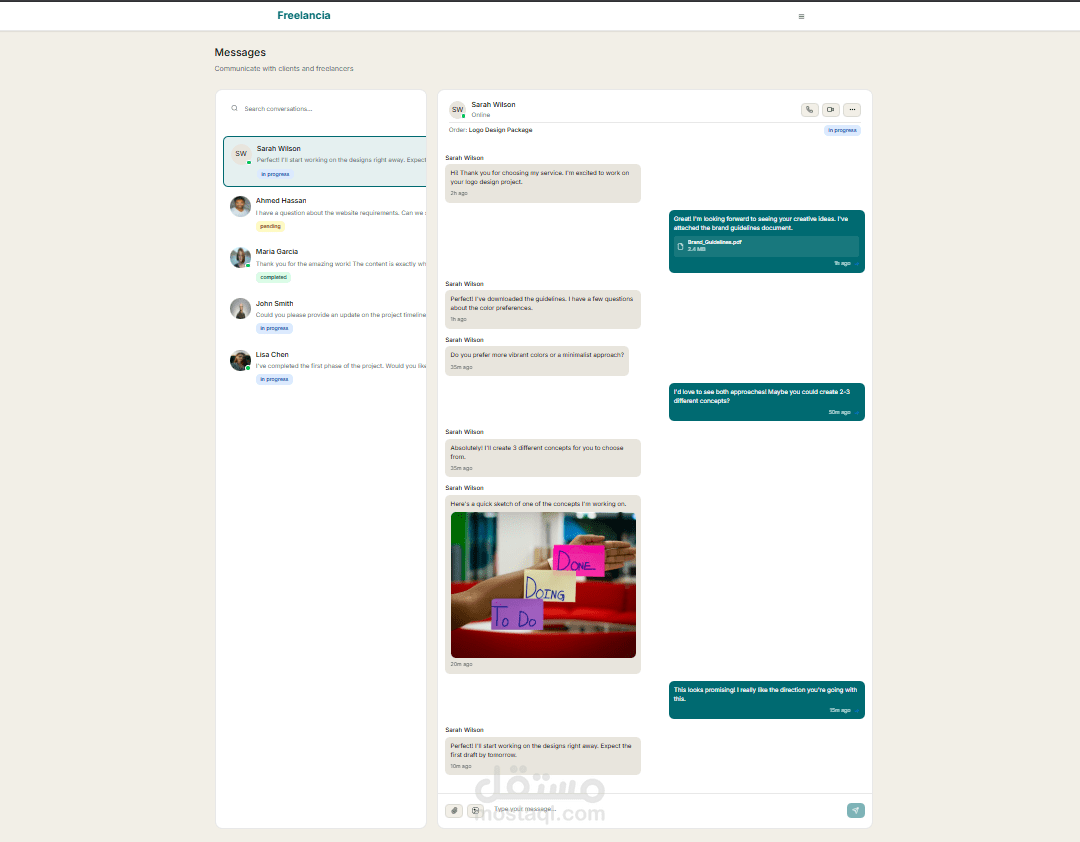The width and height of the screenshot is (1080, 842).
Task: Click the message 'This looks promising!'
Action: coord(767,699)
